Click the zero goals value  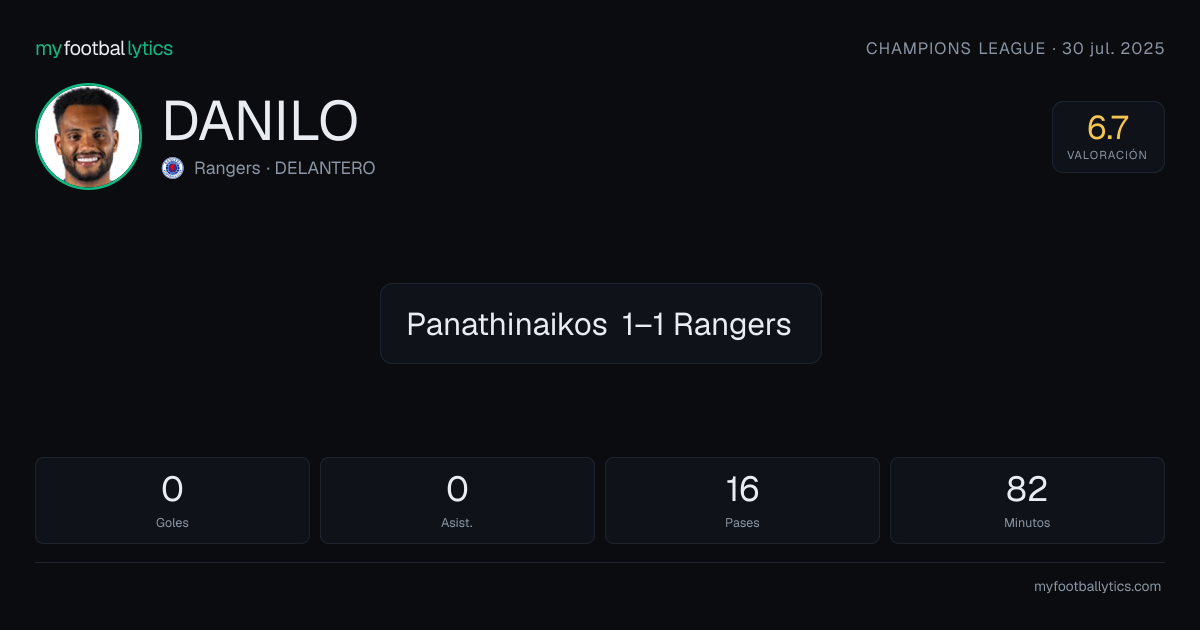(x=172, y=489)
